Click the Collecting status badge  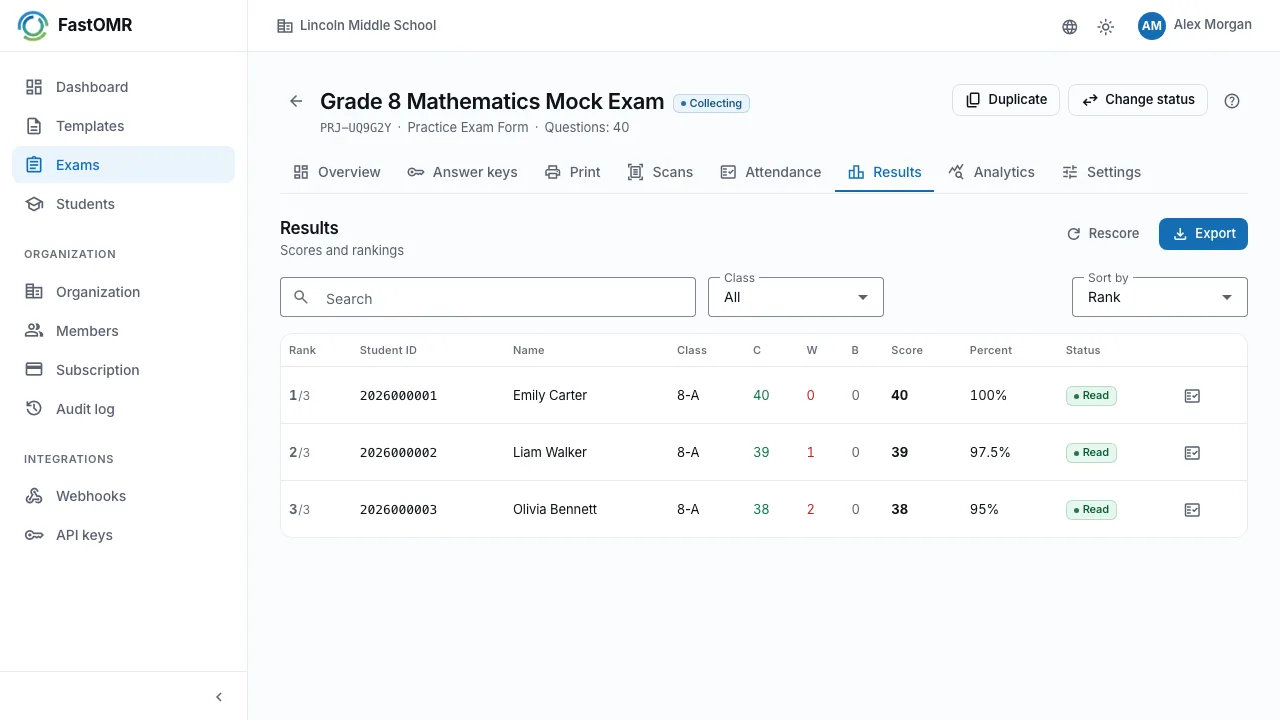pos(711,103)
